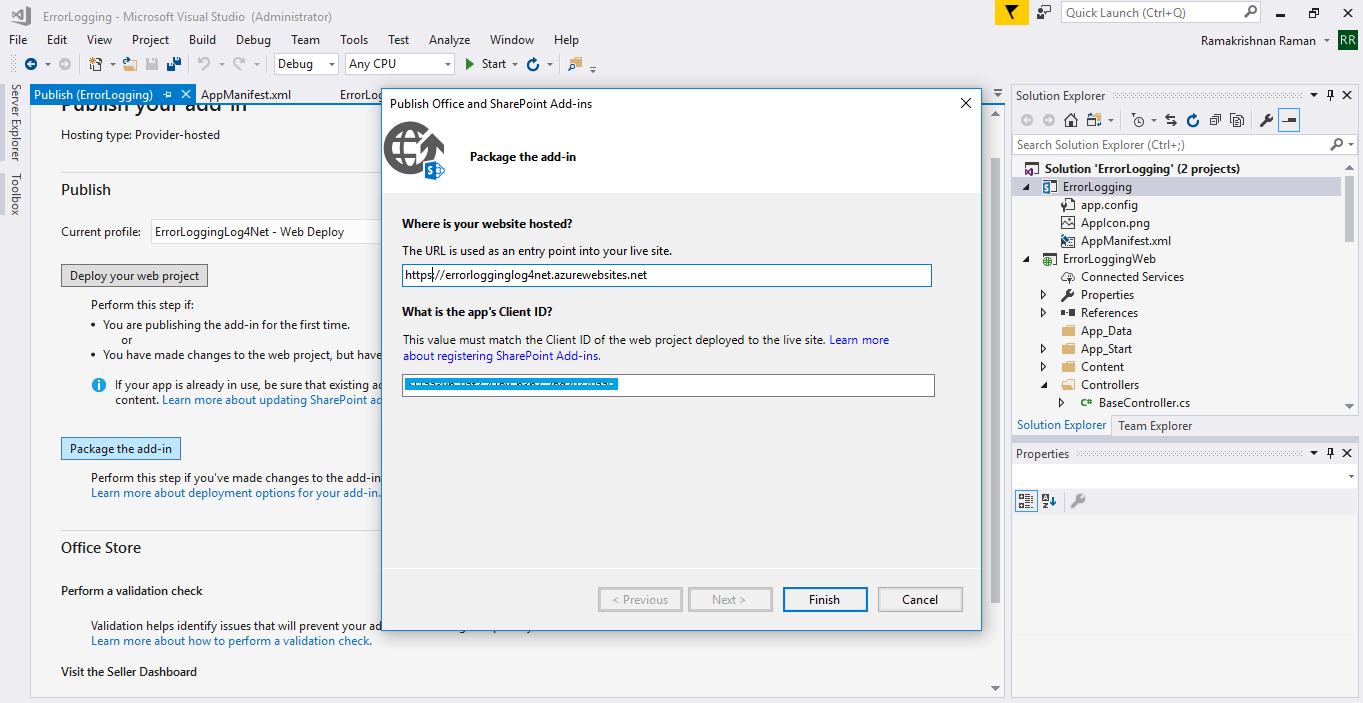
Task: Click the yellow notifications flag icon
Action: tap(1011, 12)
